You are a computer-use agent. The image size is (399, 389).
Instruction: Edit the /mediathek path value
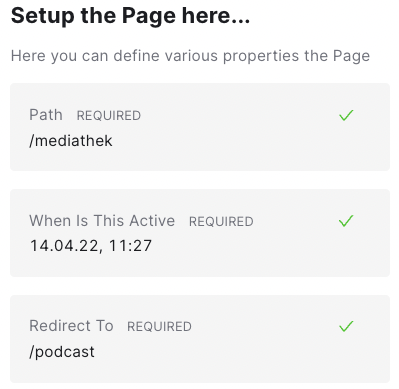71,141
